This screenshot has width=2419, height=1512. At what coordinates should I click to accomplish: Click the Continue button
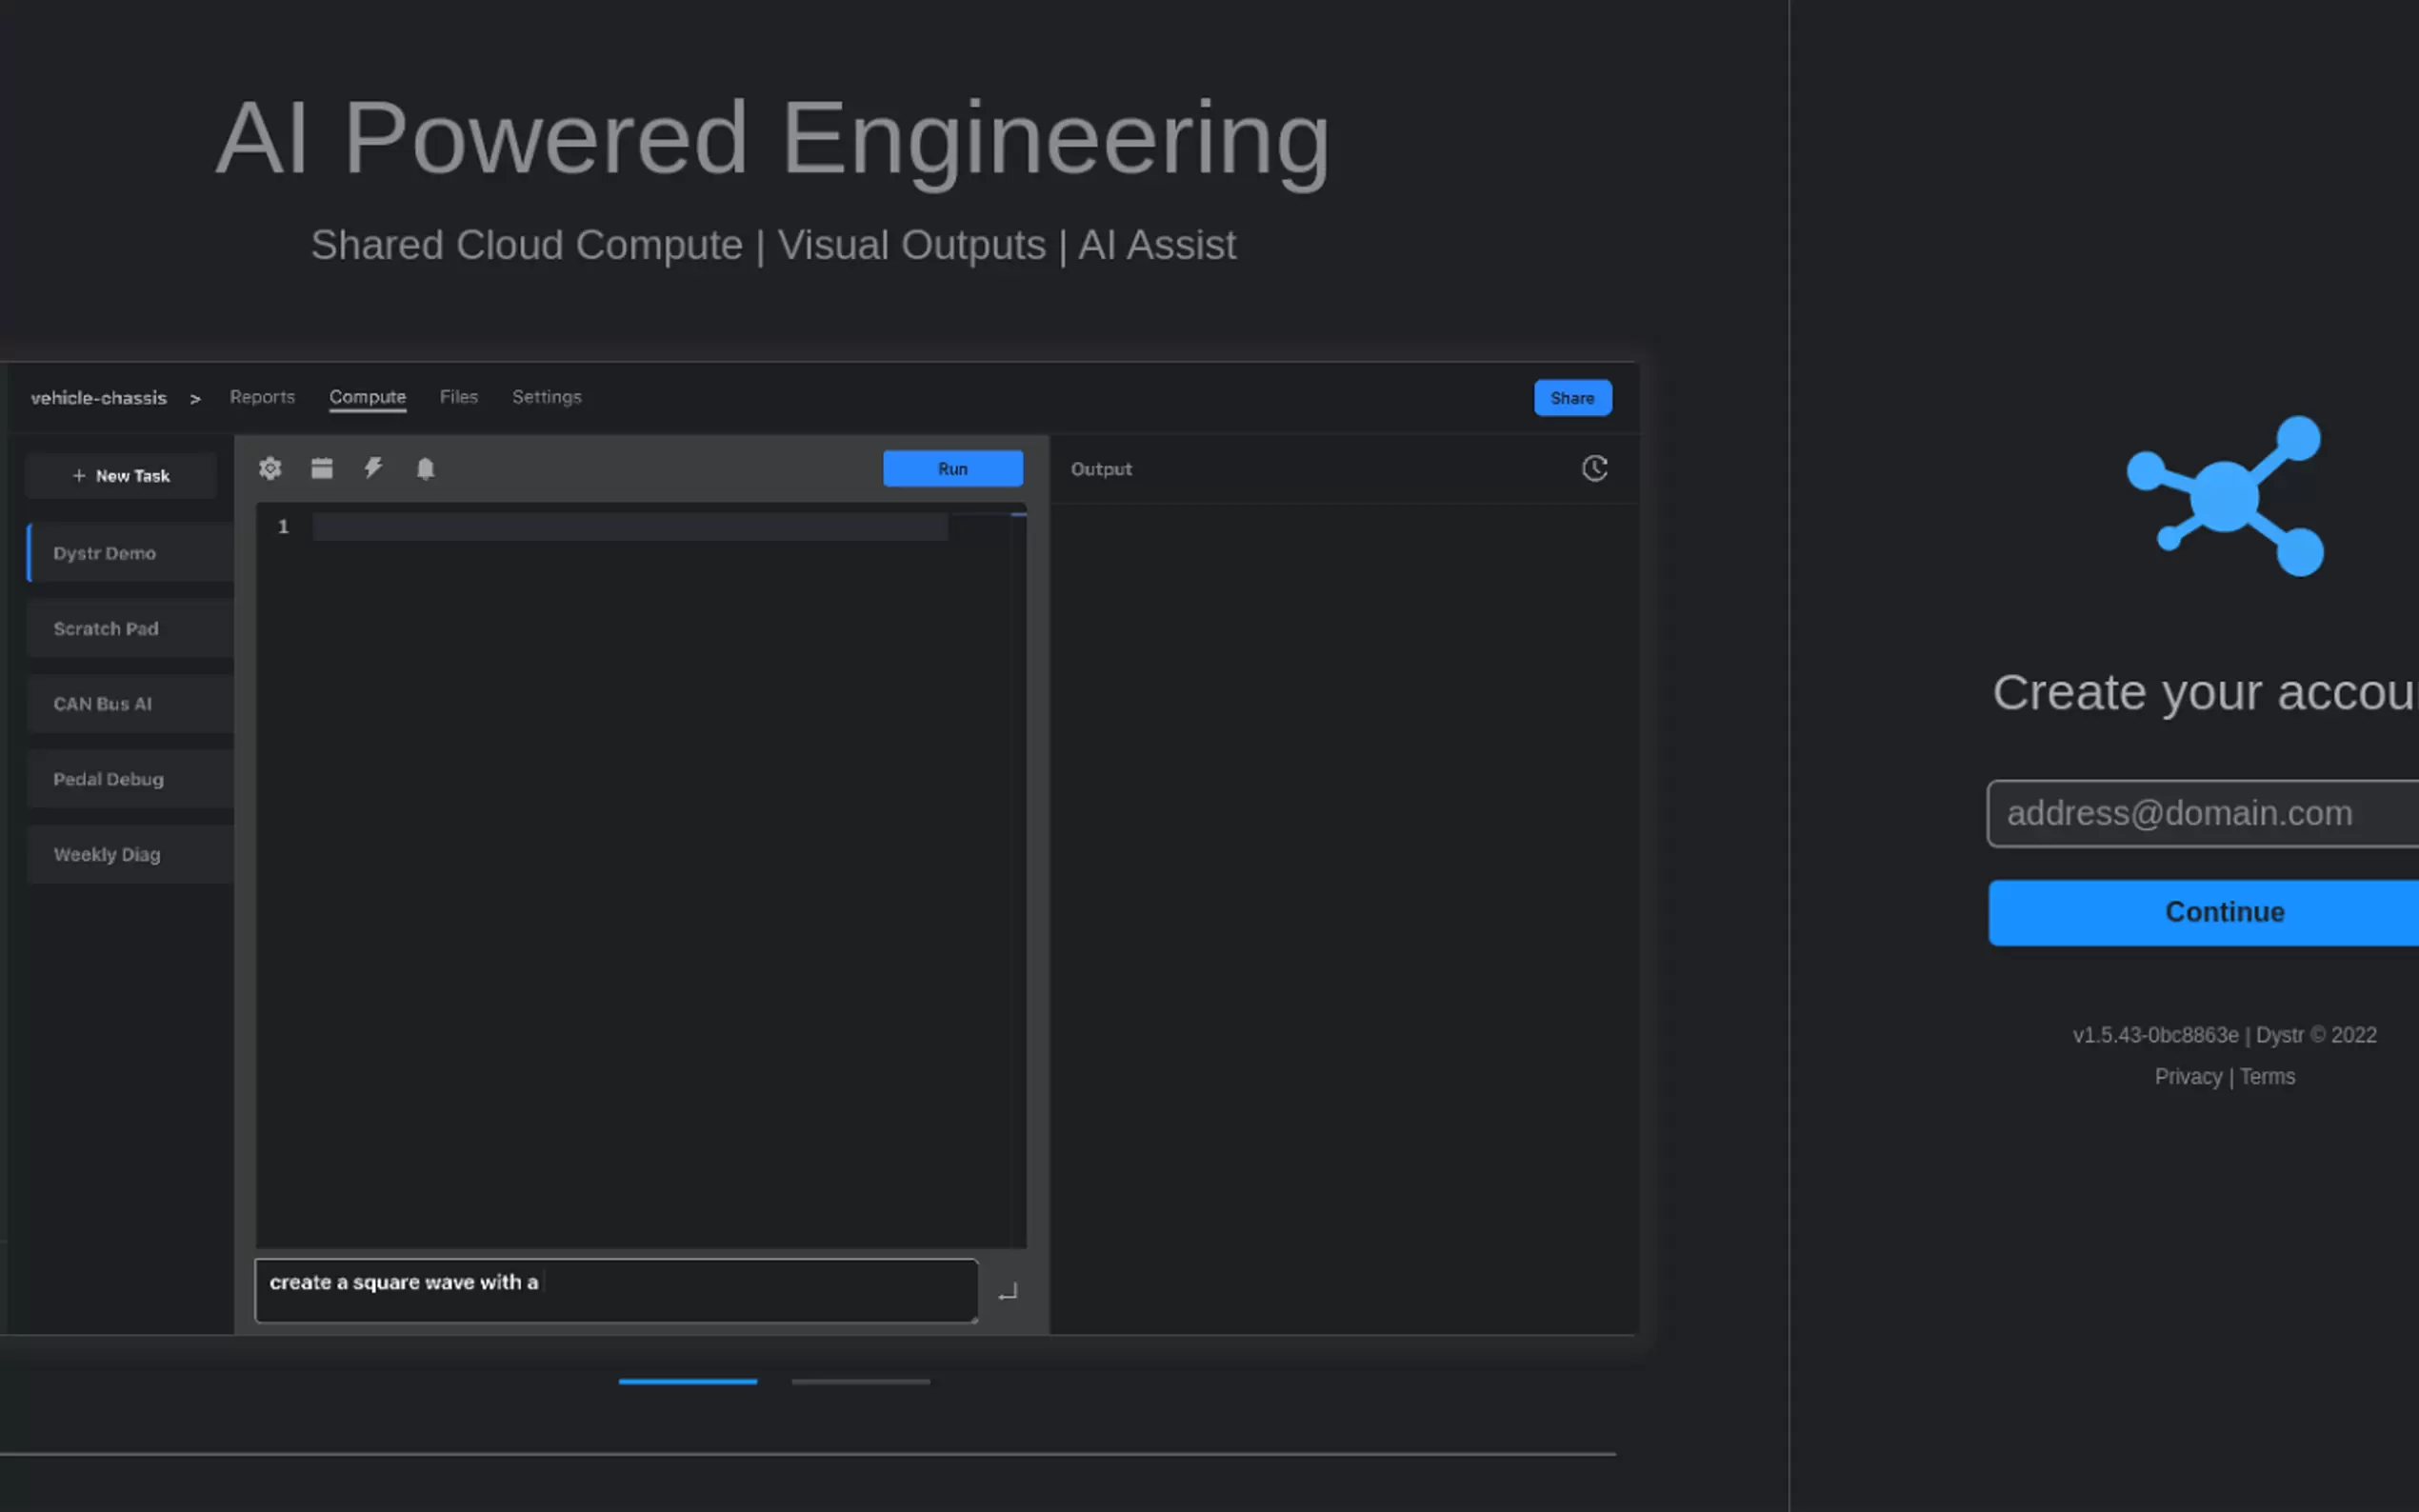(2200, 912)
